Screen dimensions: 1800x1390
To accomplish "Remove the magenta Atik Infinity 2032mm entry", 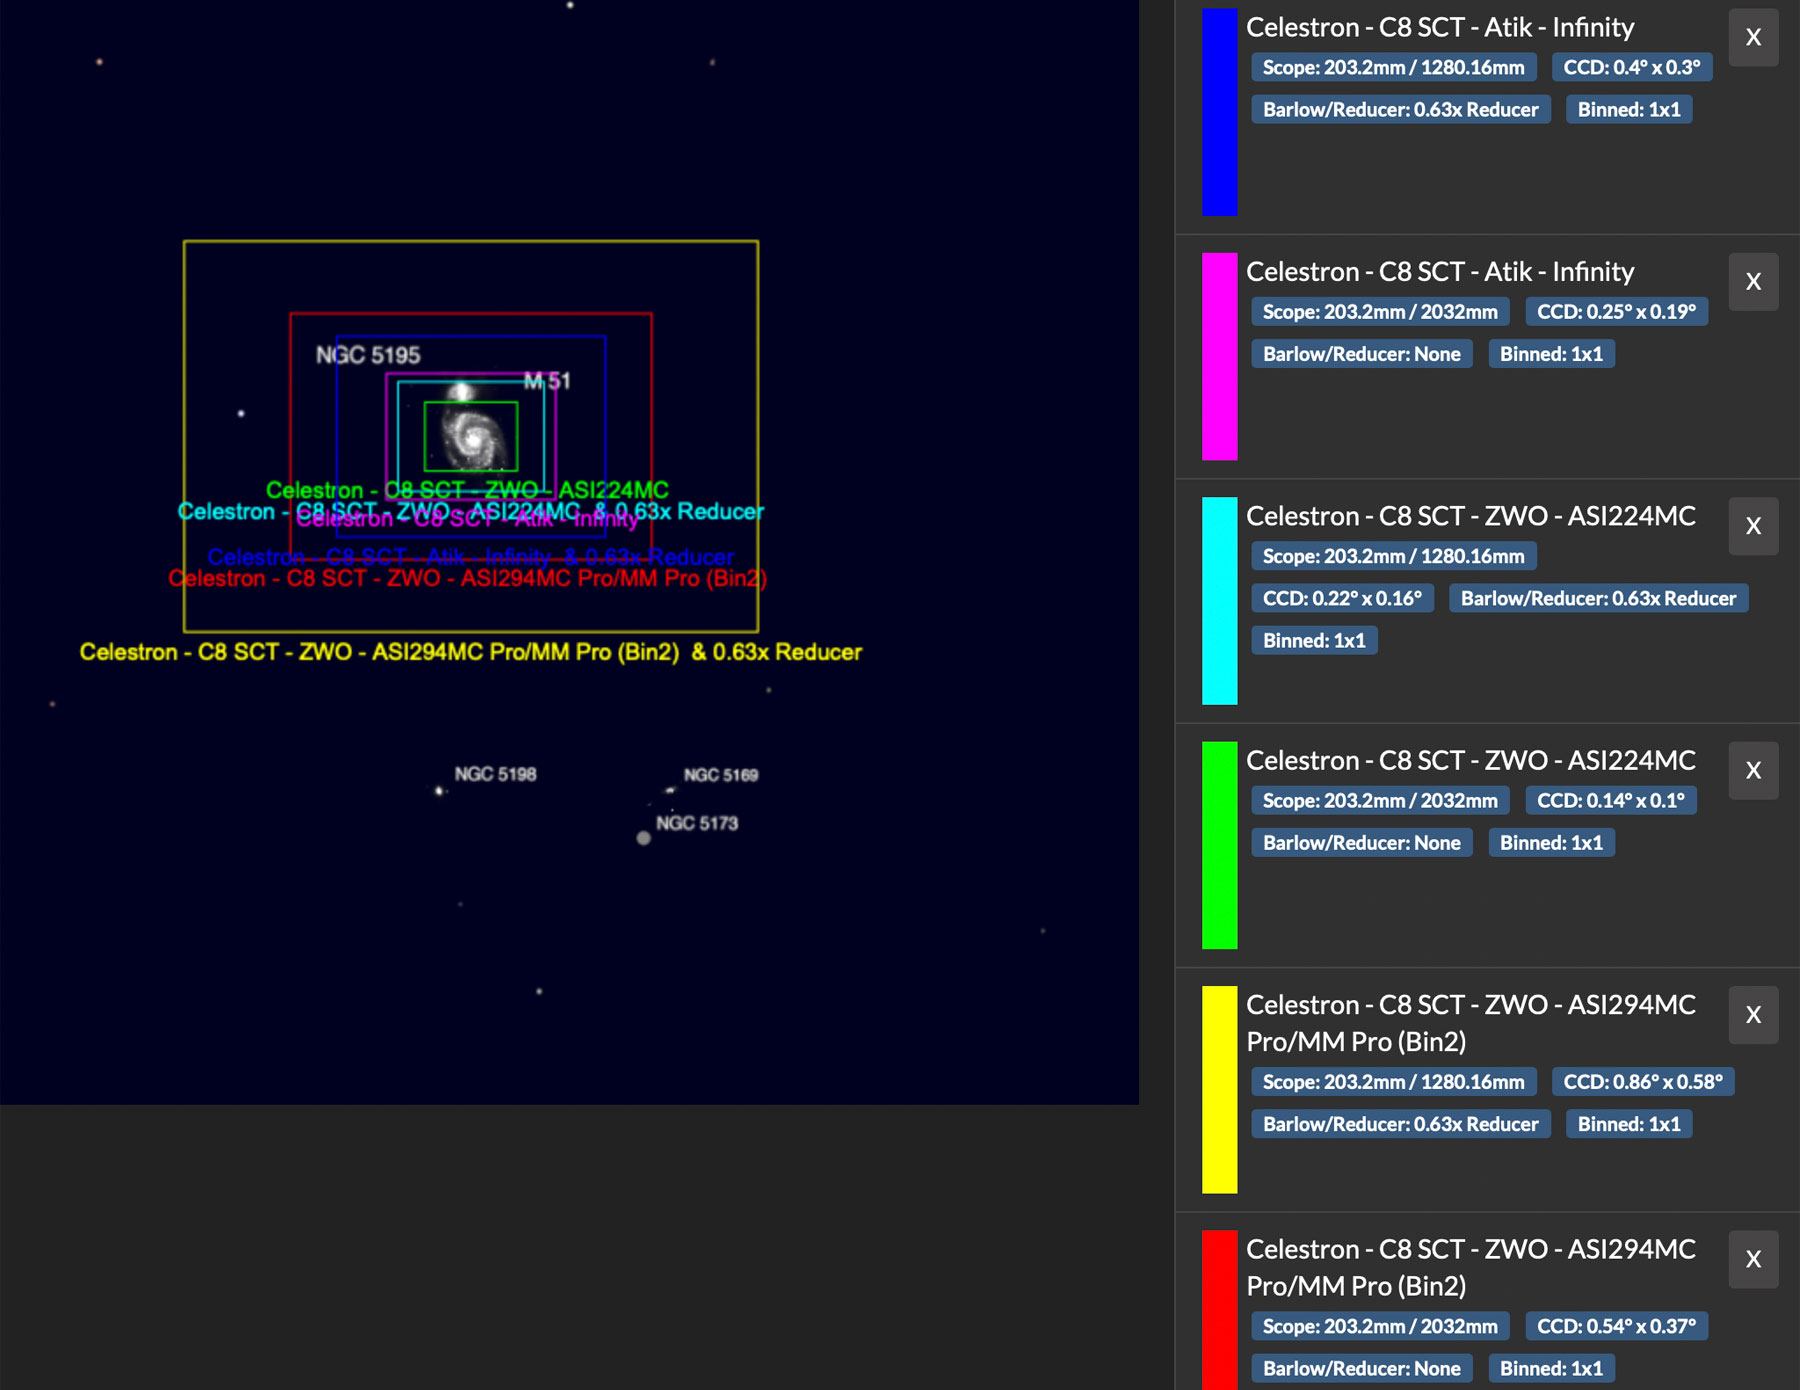I will 1753,282.
